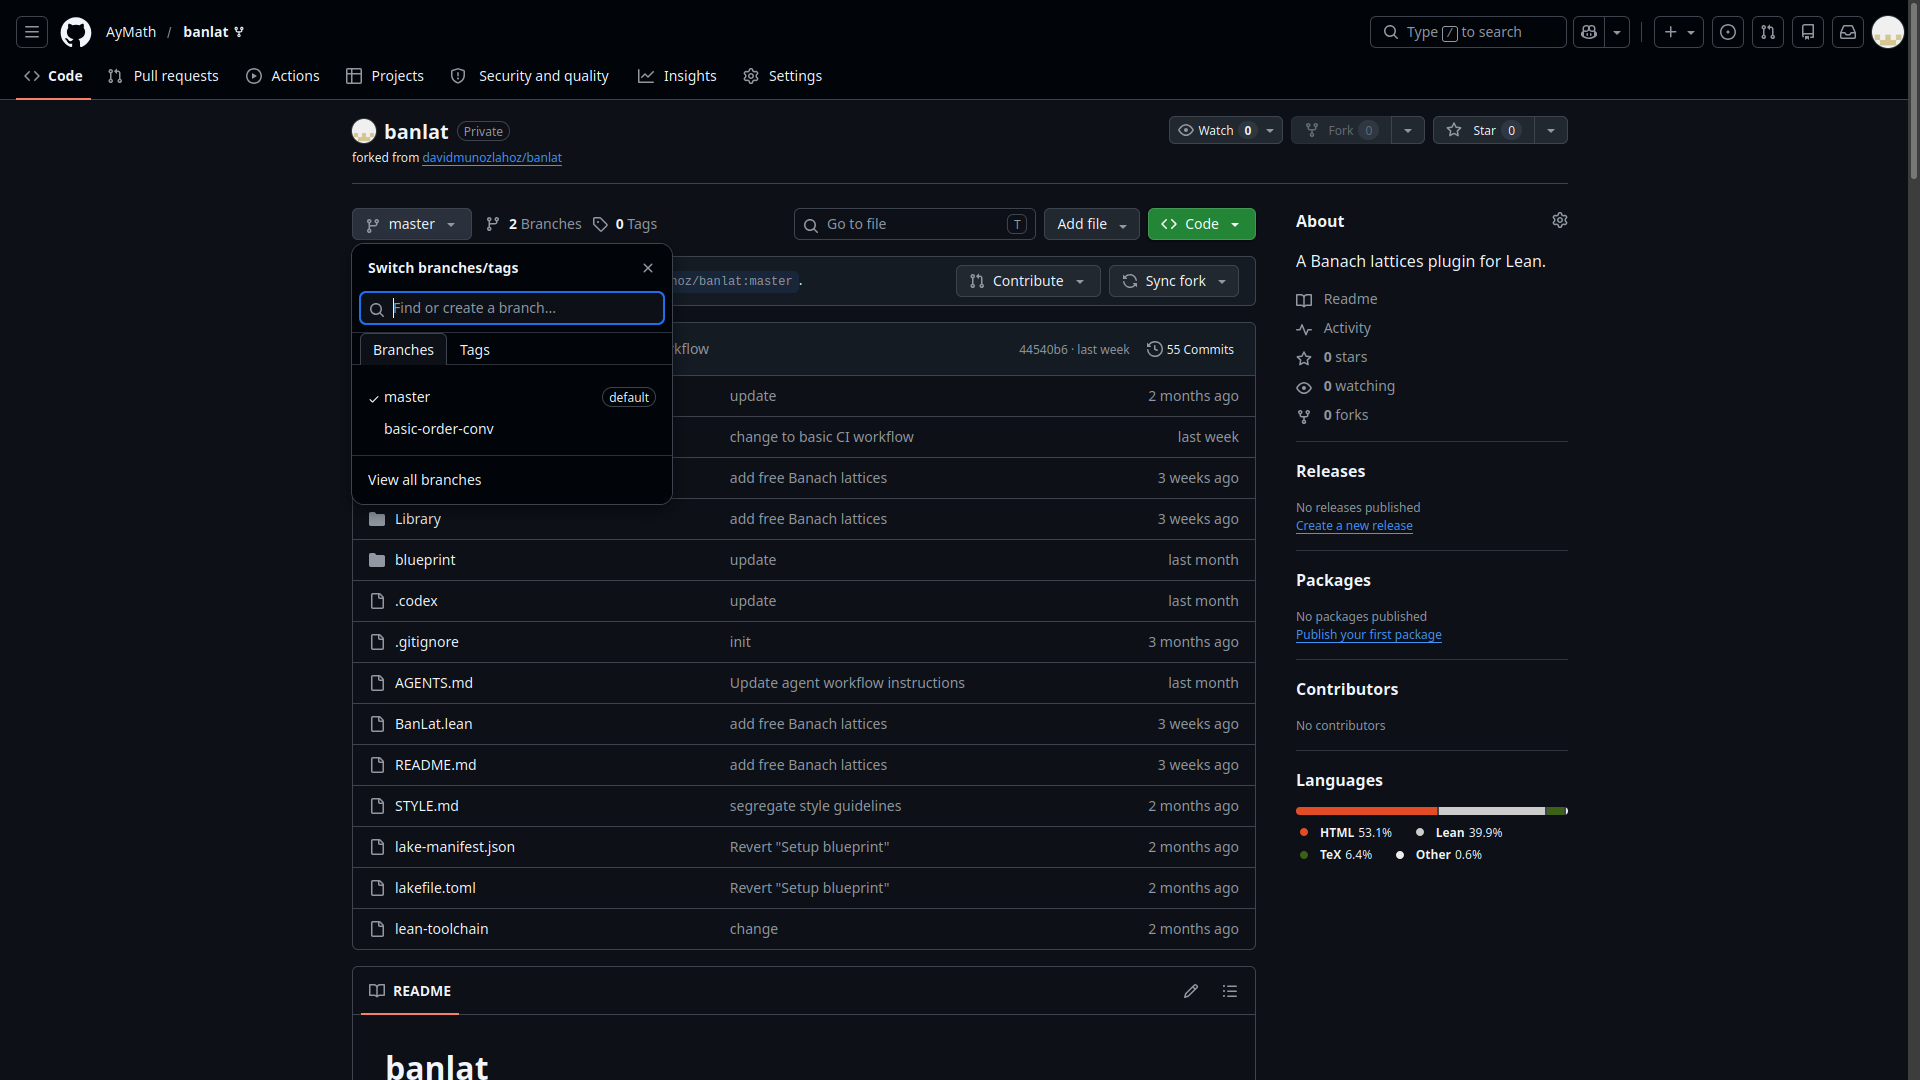Open the repositories icon in header
Viewport: 1920px width, 1080px height.
(x=1808, y=32)
